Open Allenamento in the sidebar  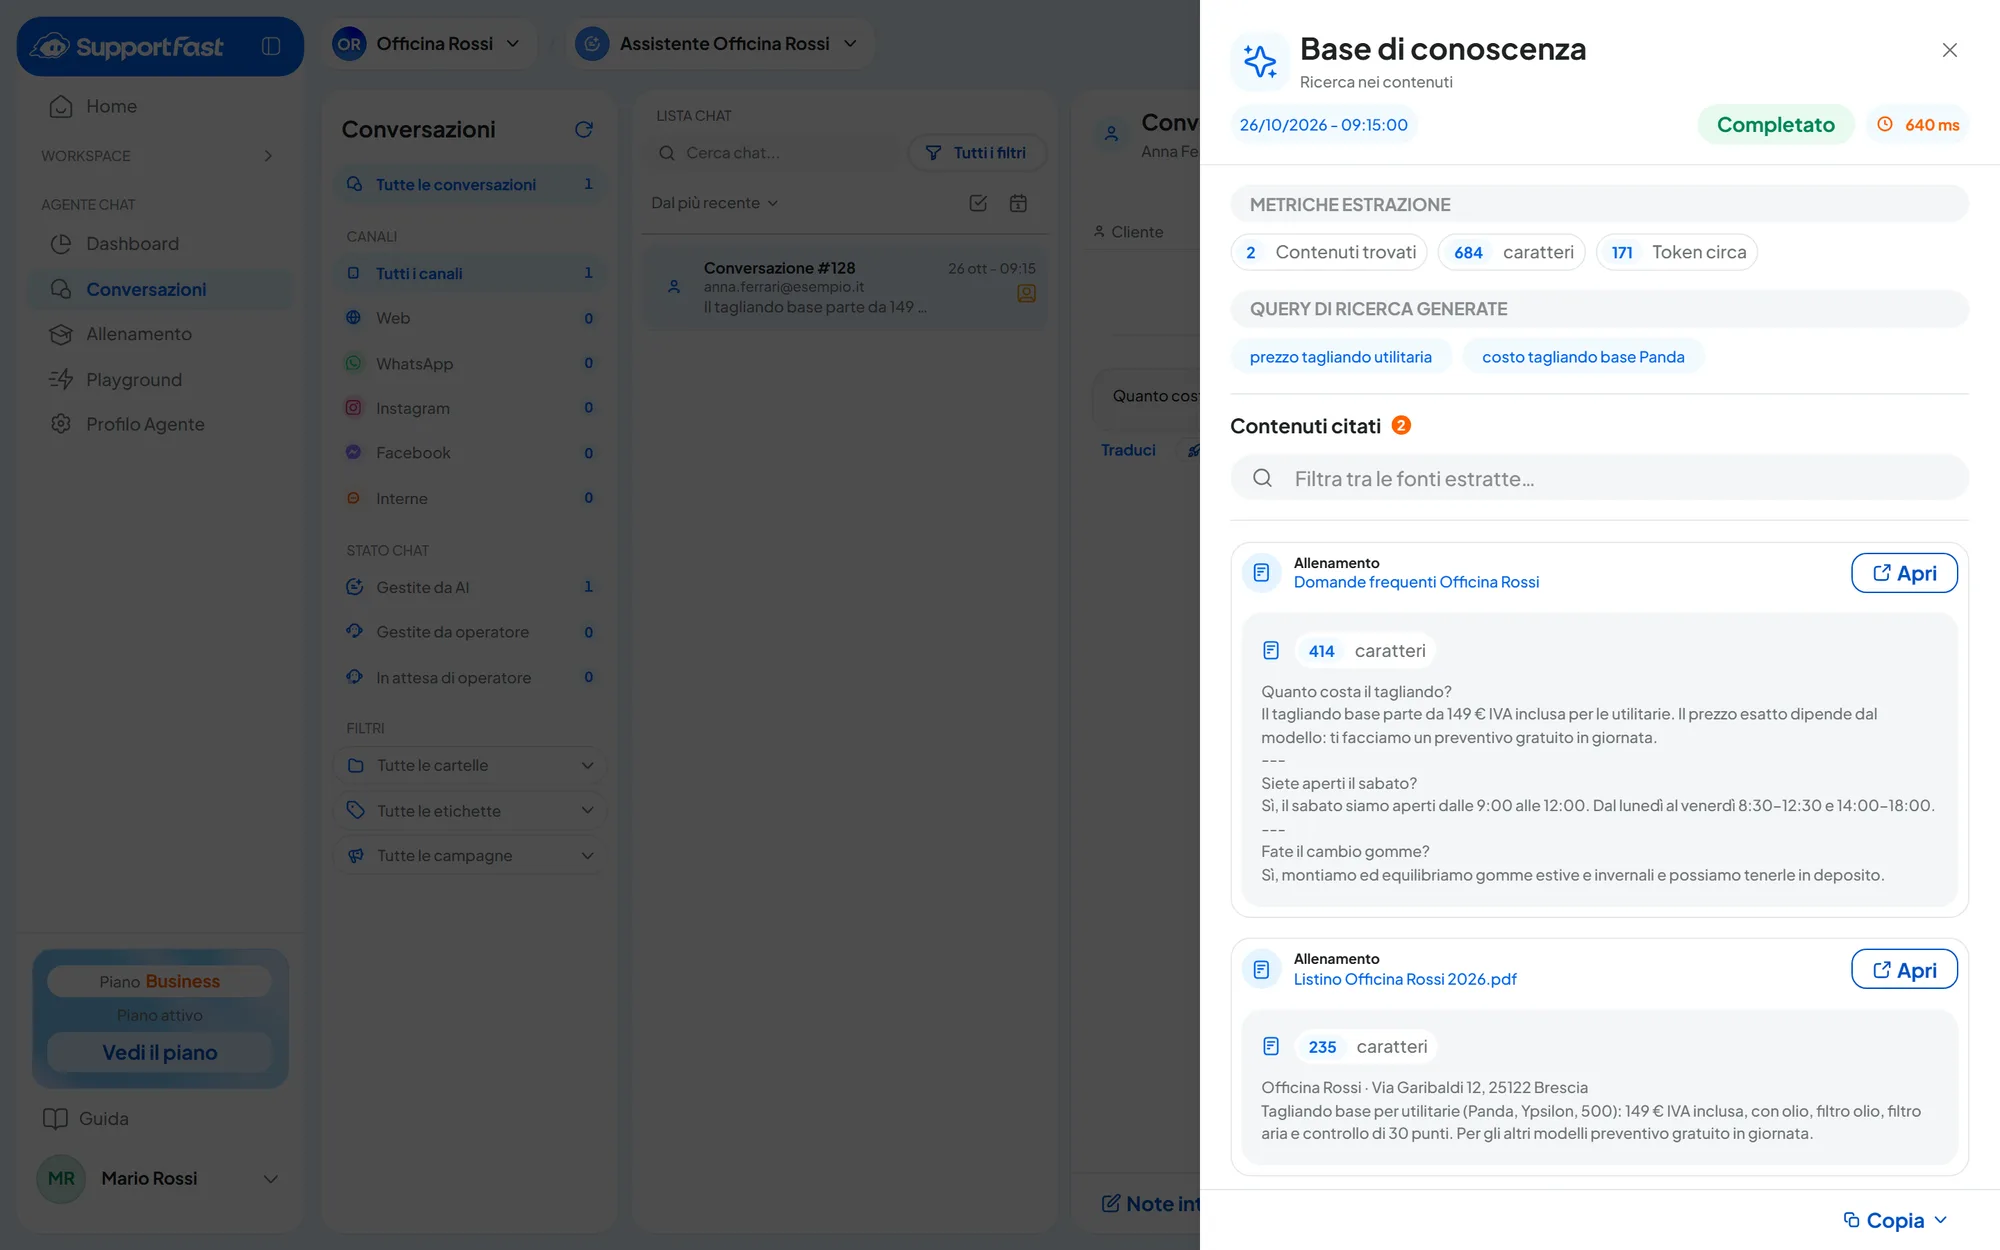(160, 334)
